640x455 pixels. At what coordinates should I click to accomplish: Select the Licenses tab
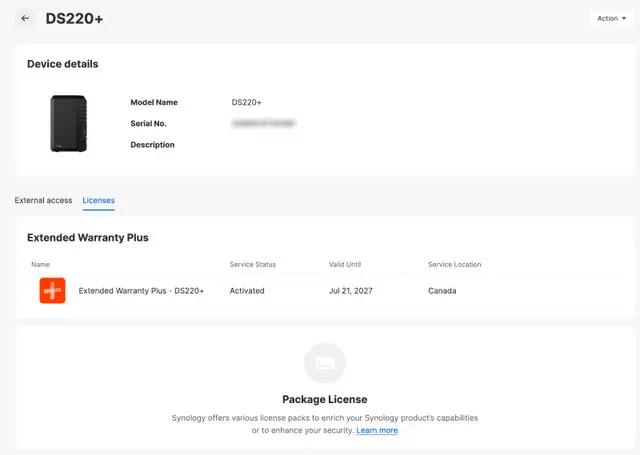tap(98, 200)
